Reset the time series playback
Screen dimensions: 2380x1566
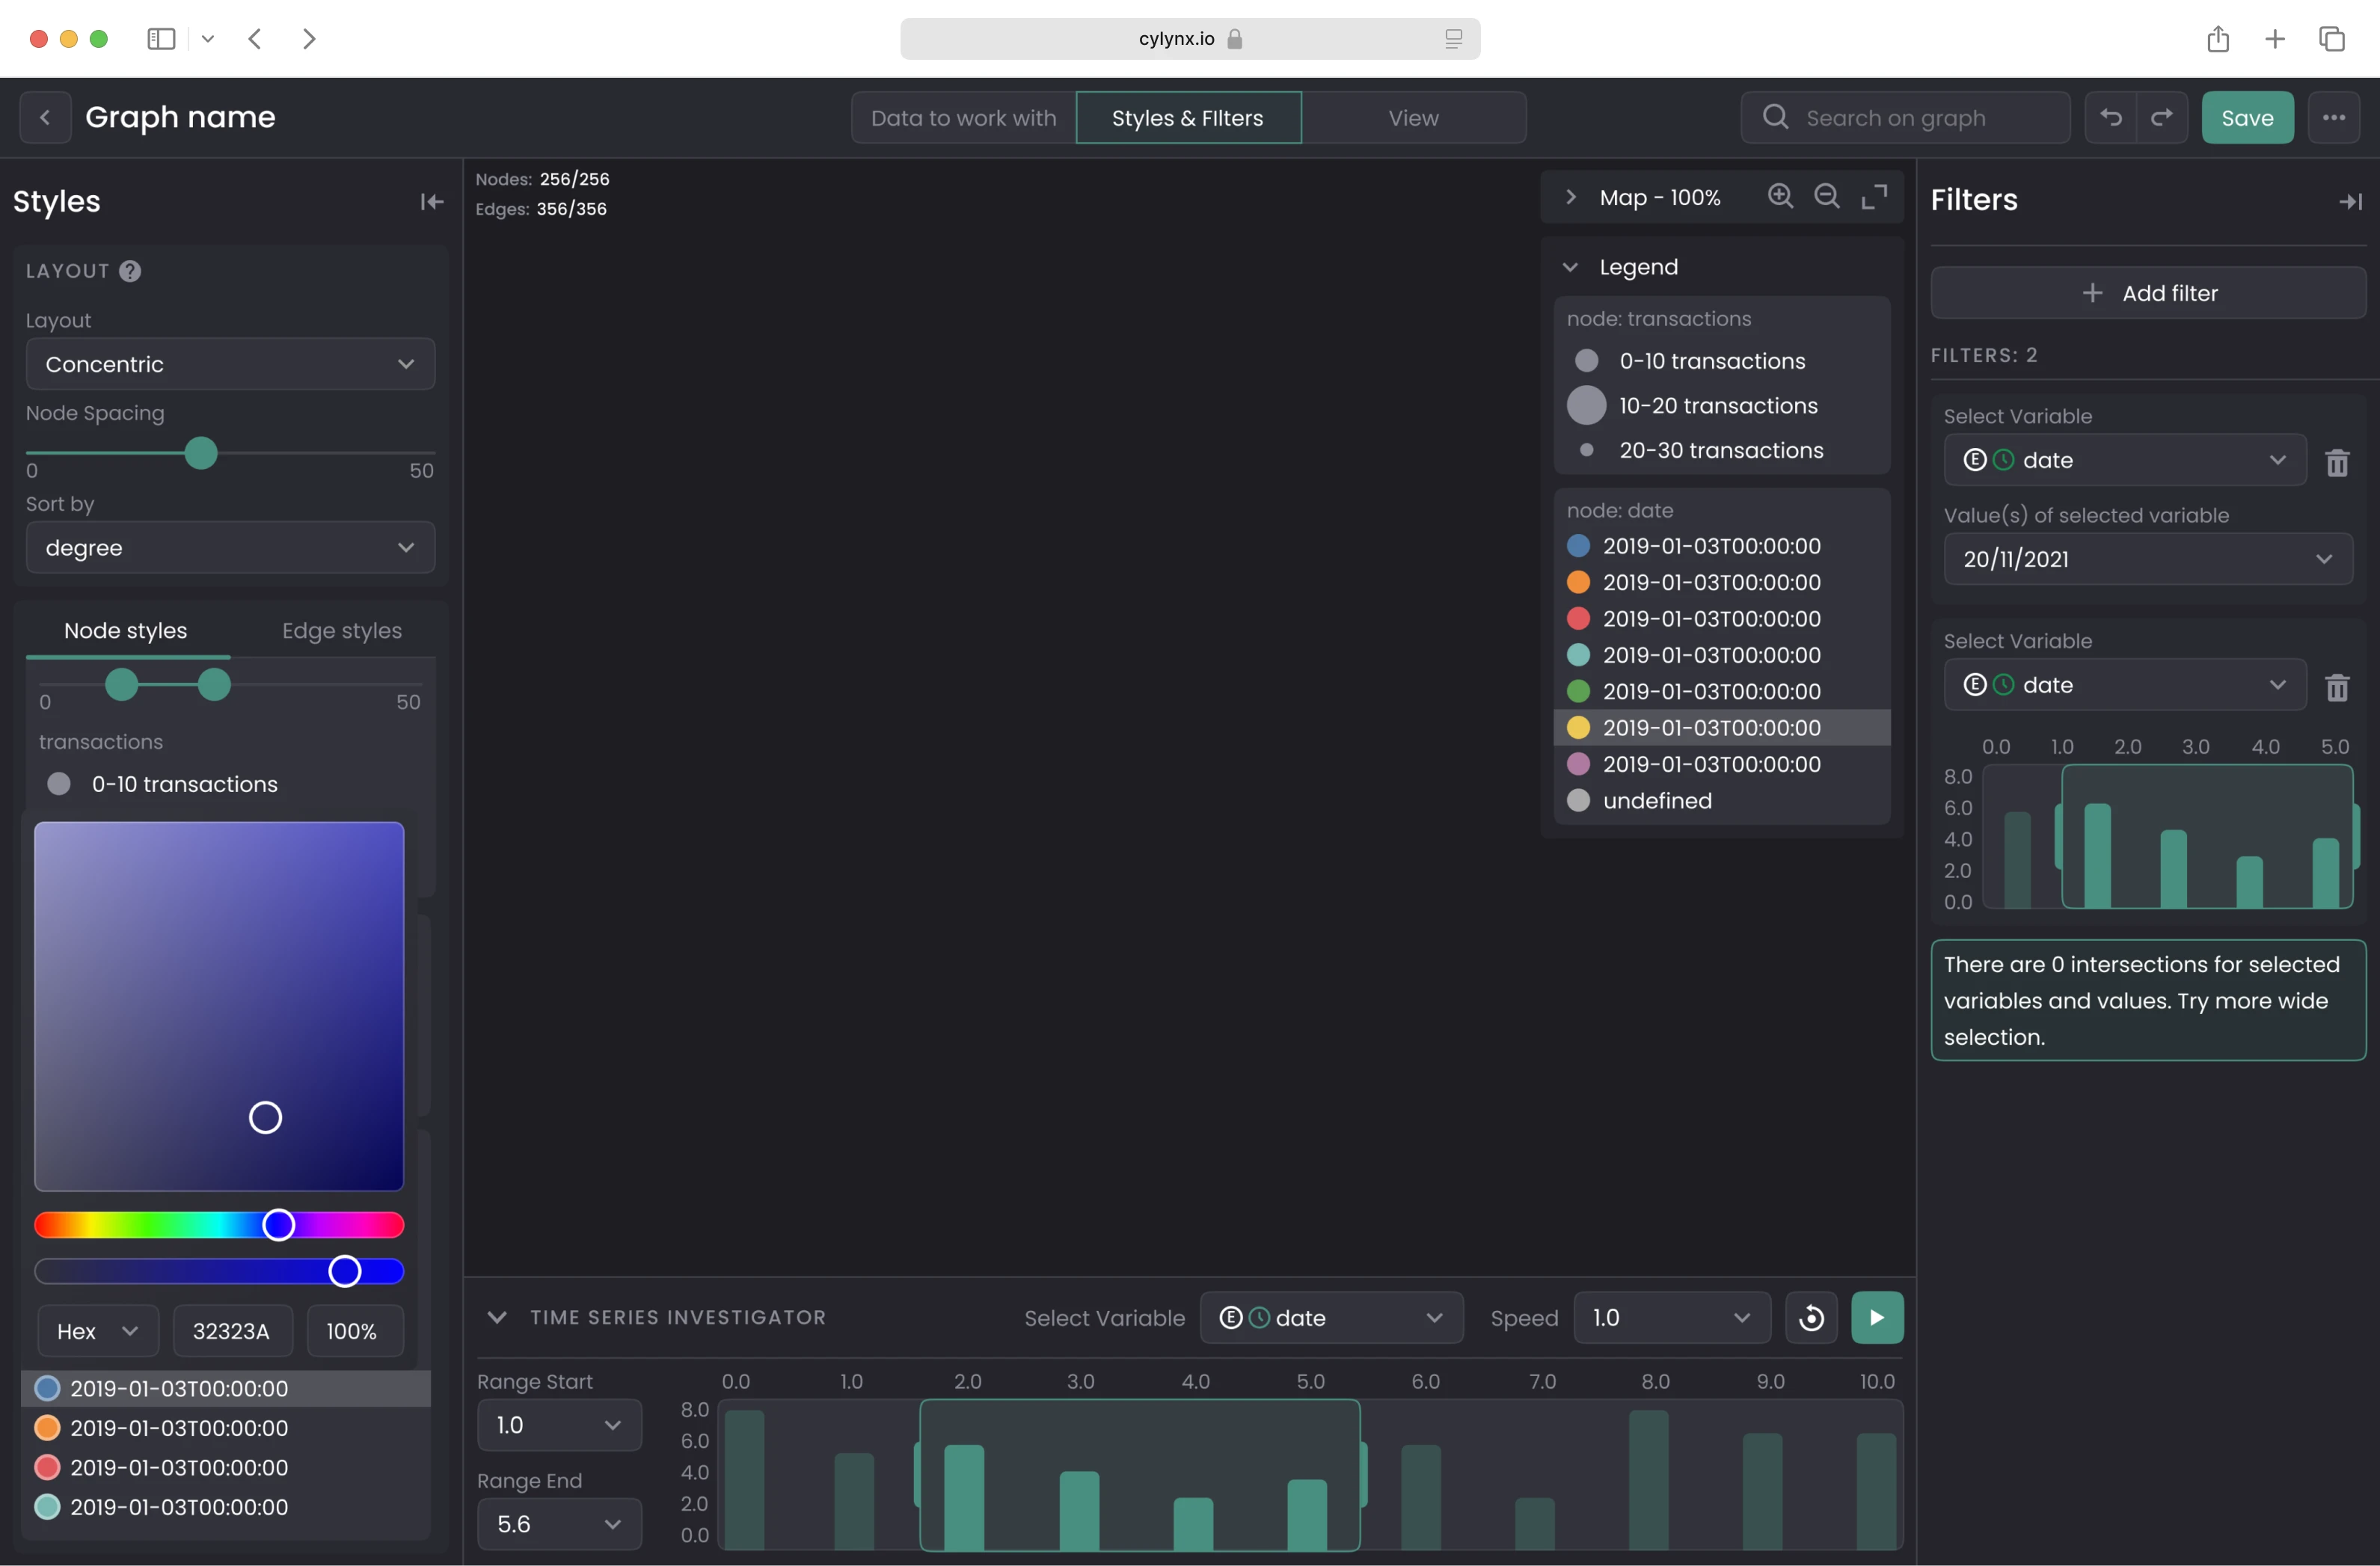pos(1811,1318)
